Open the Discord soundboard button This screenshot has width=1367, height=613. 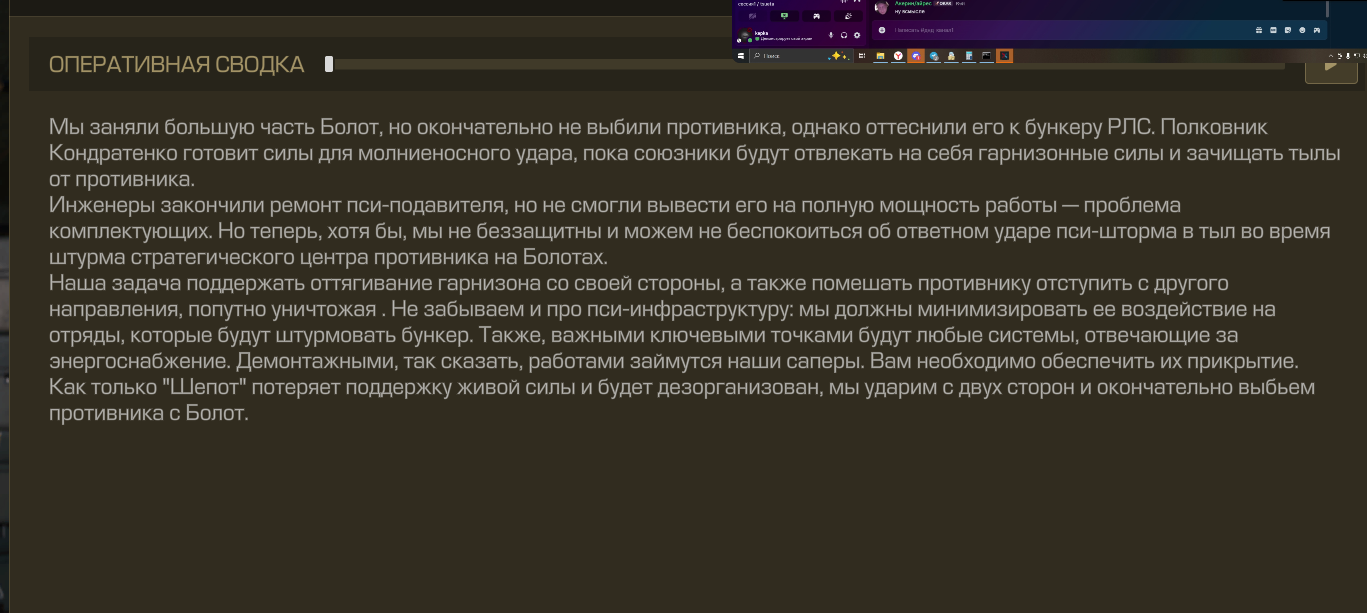(848, 16)
